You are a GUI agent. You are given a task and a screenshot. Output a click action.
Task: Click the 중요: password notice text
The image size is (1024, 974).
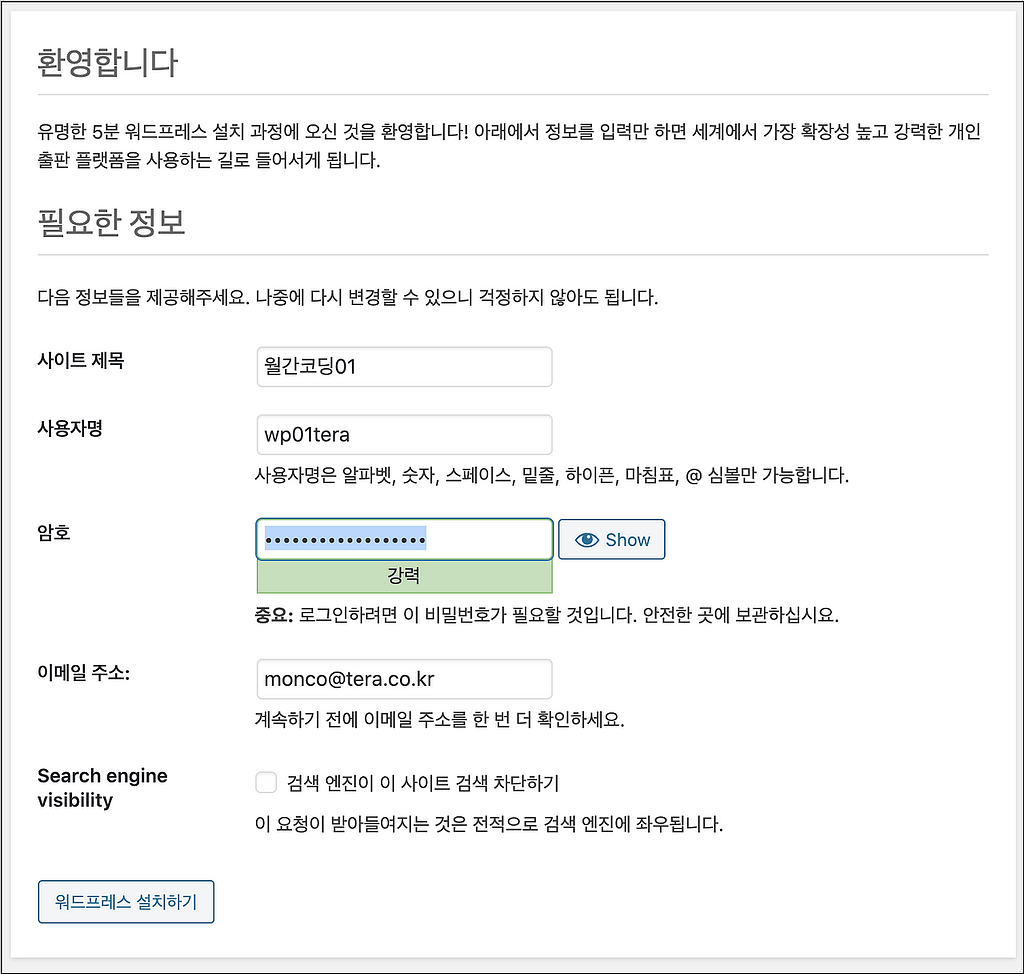point(547,615)
